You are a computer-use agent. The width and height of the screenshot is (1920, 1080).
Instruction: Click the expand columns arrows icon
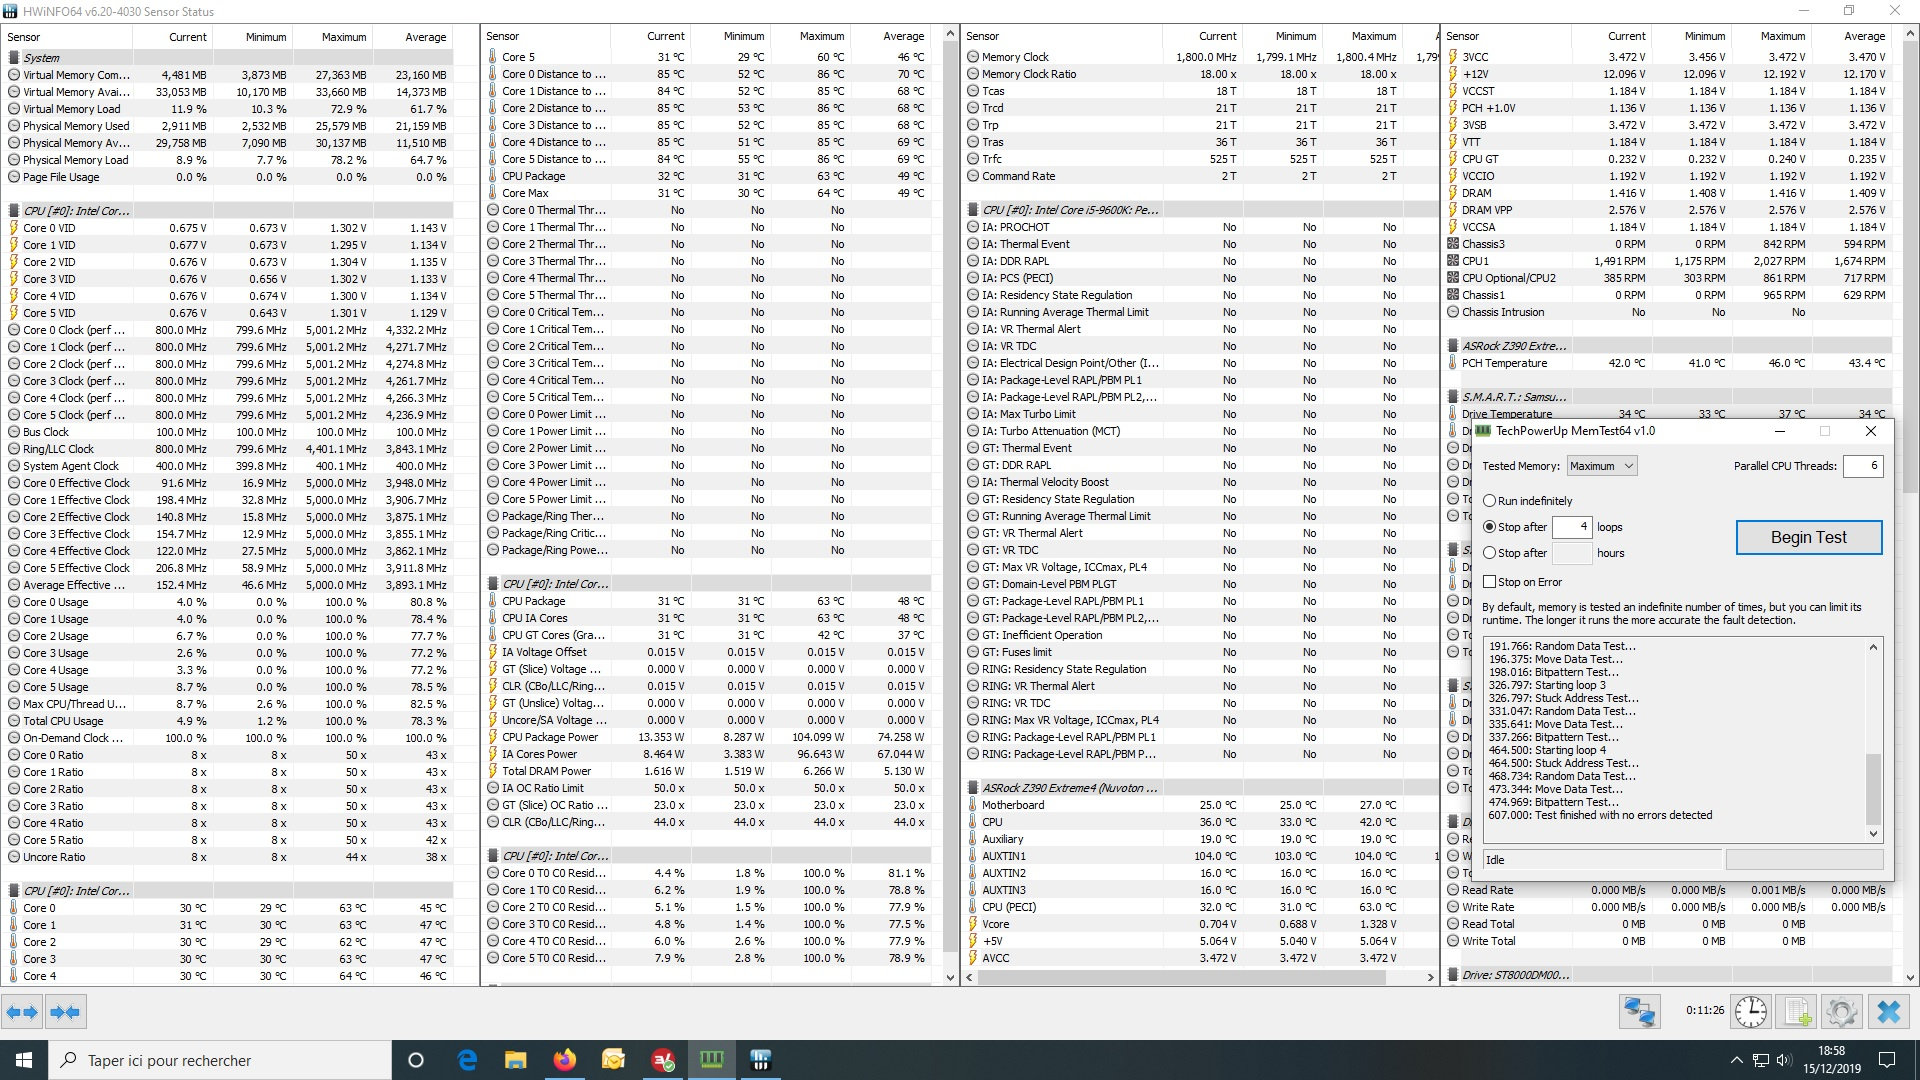22,1012
